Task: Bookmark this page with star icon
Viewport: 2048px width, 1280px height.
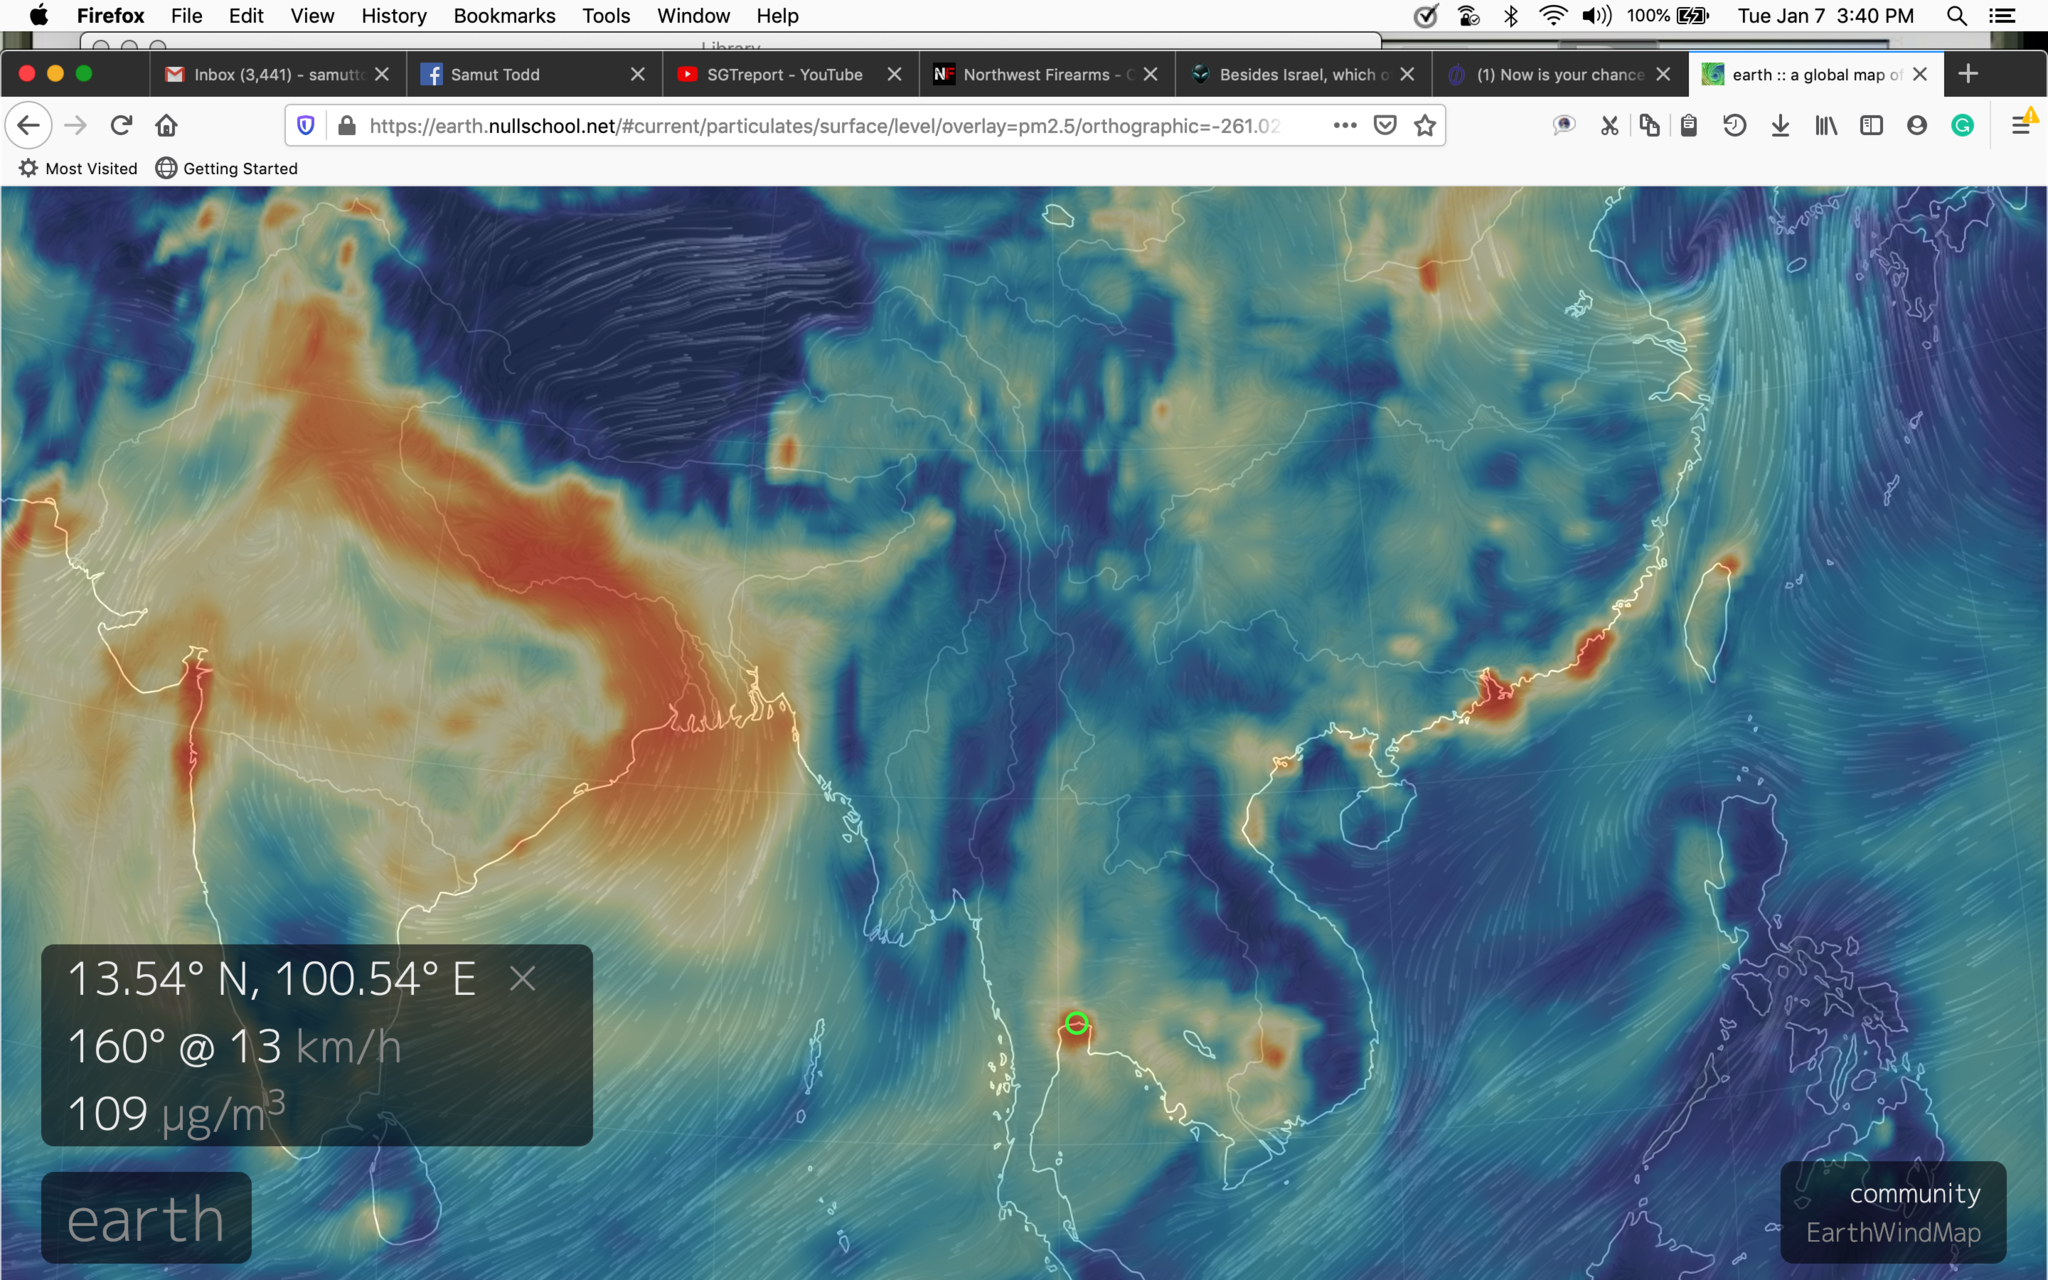Action: [1425, 126]
